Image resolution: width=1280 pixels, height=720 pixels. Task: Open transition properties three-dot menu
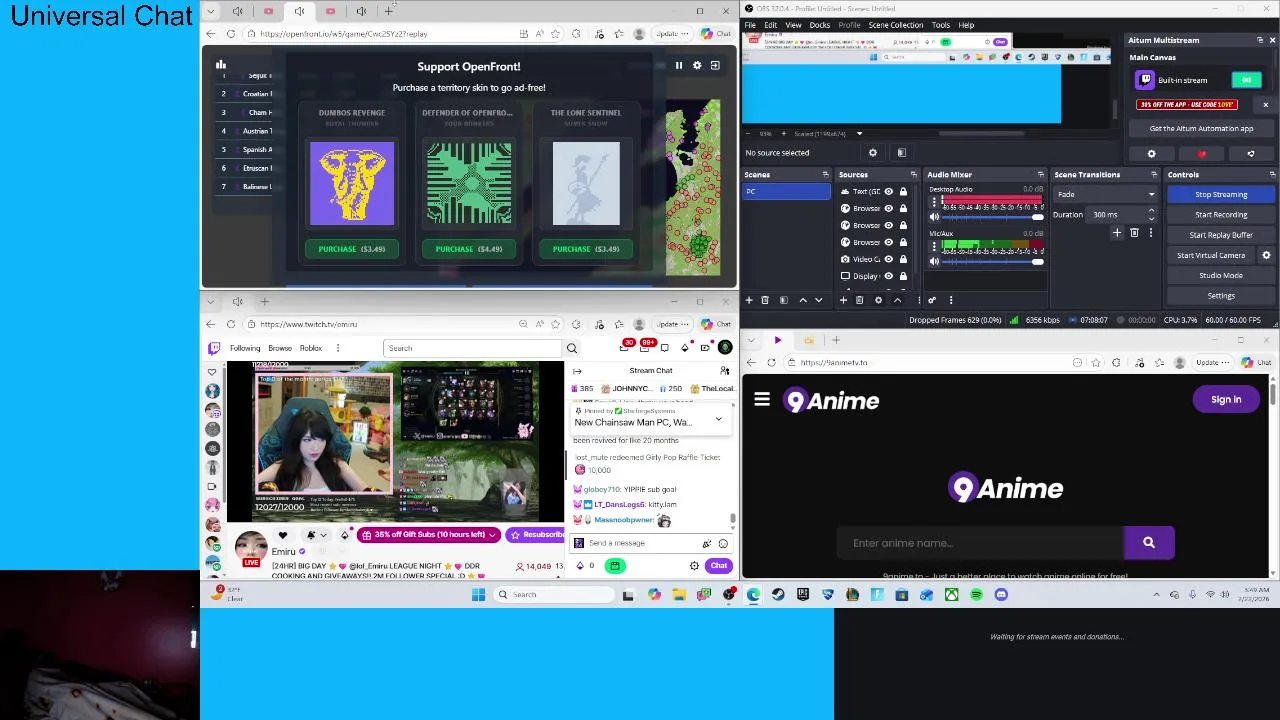1150,233
